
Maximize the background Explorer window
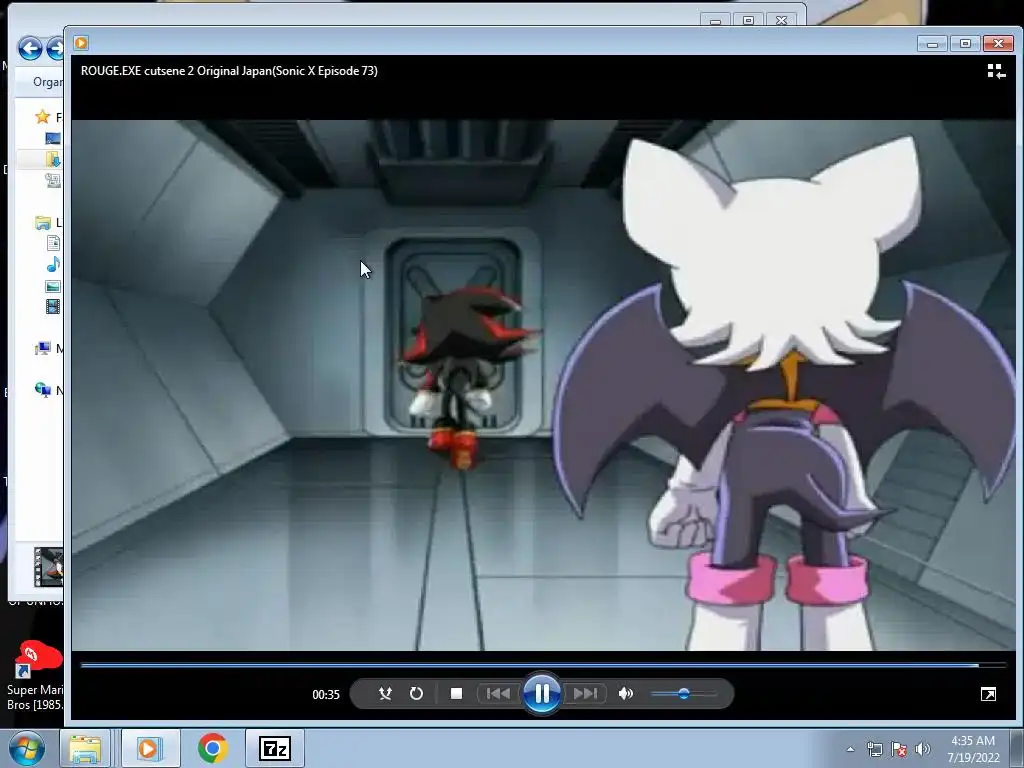[x=748, y=20]
